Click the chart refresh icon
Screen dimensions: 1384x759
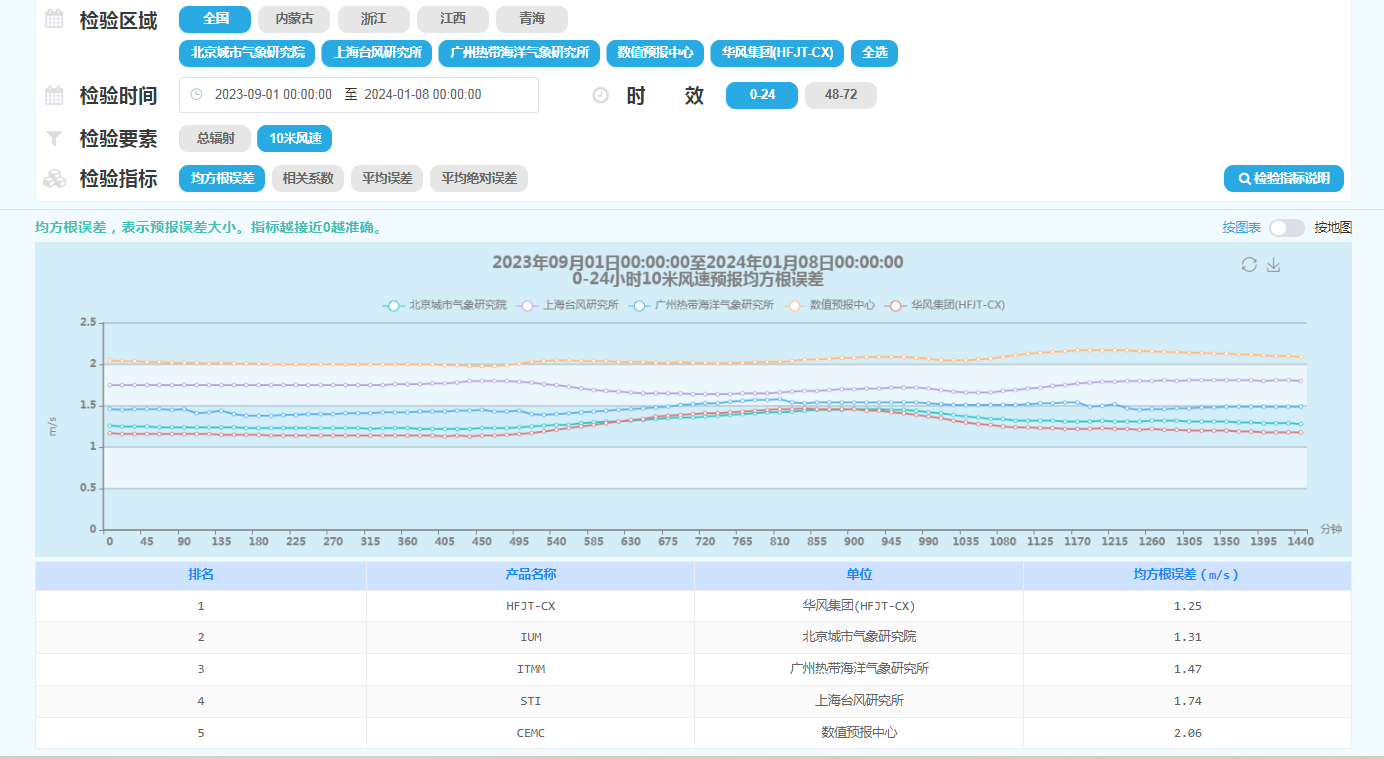[1249, 264]
